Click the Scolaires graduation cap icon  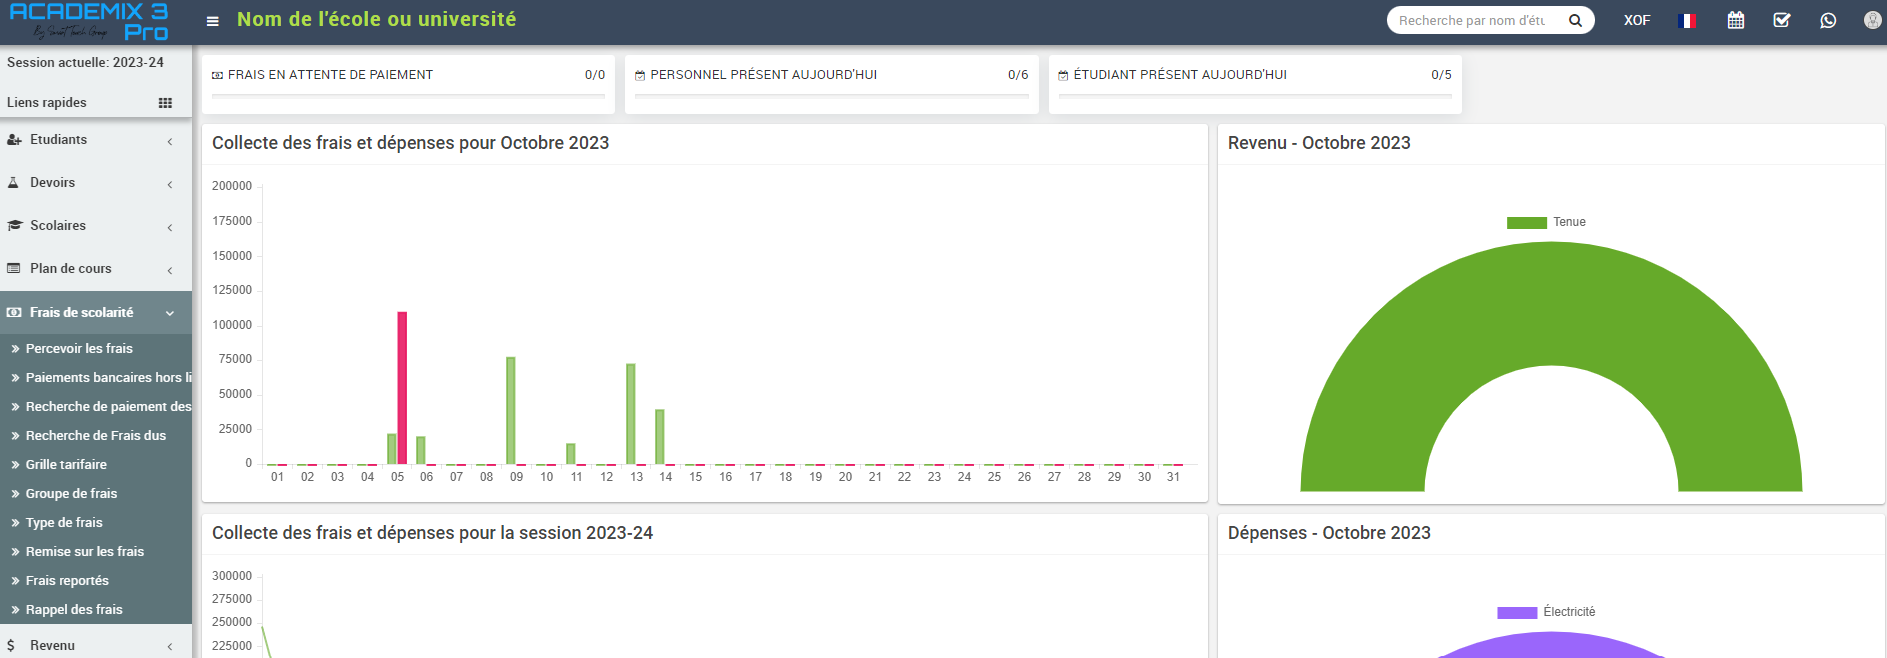[14, 226]
